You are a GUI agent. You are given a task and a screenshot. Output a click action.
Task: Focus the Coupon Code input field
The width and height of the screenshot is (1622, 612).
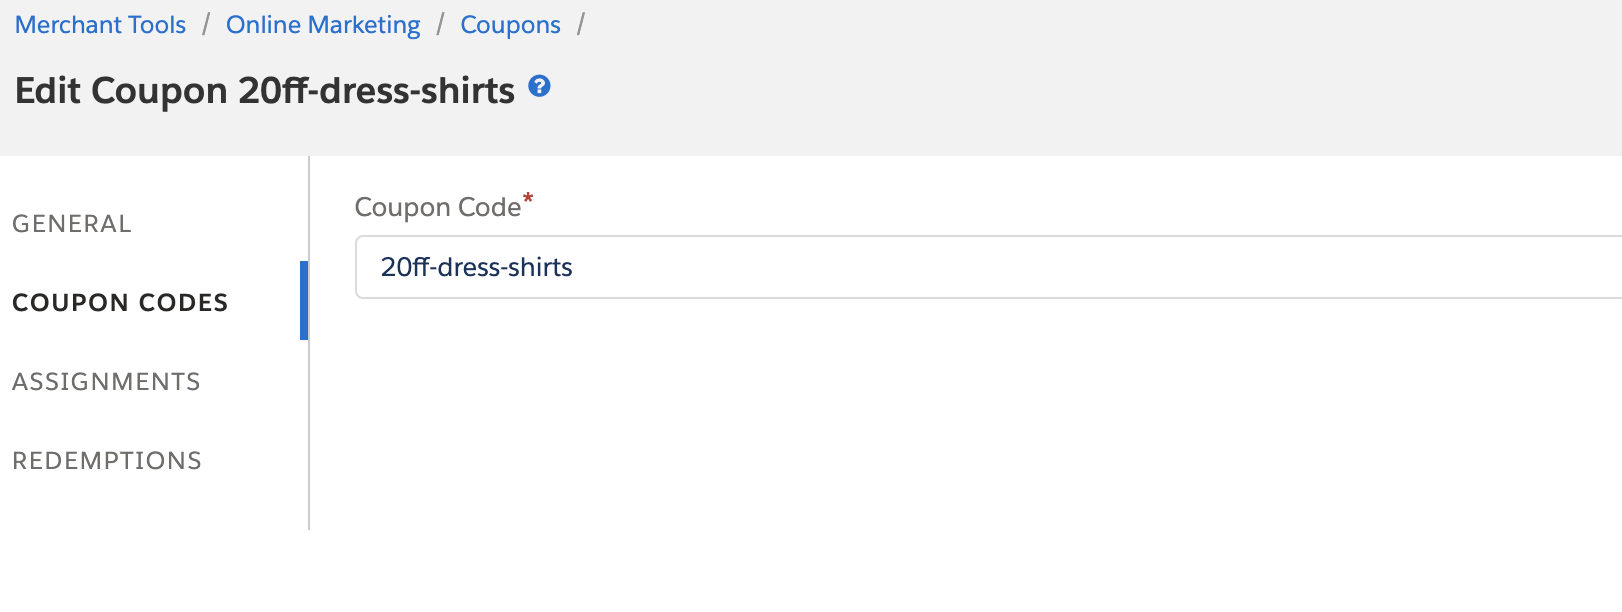click(x=1000, y=268)
